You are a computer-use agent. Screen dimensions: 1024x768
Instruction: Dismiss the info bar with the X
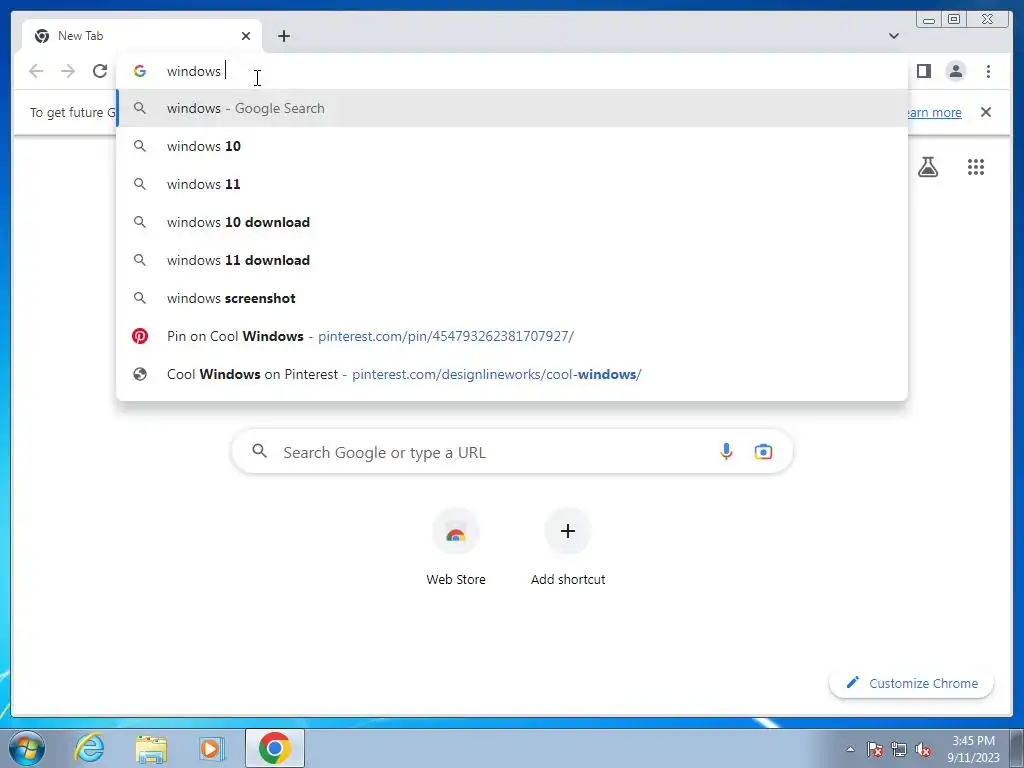tap(985, 112)
